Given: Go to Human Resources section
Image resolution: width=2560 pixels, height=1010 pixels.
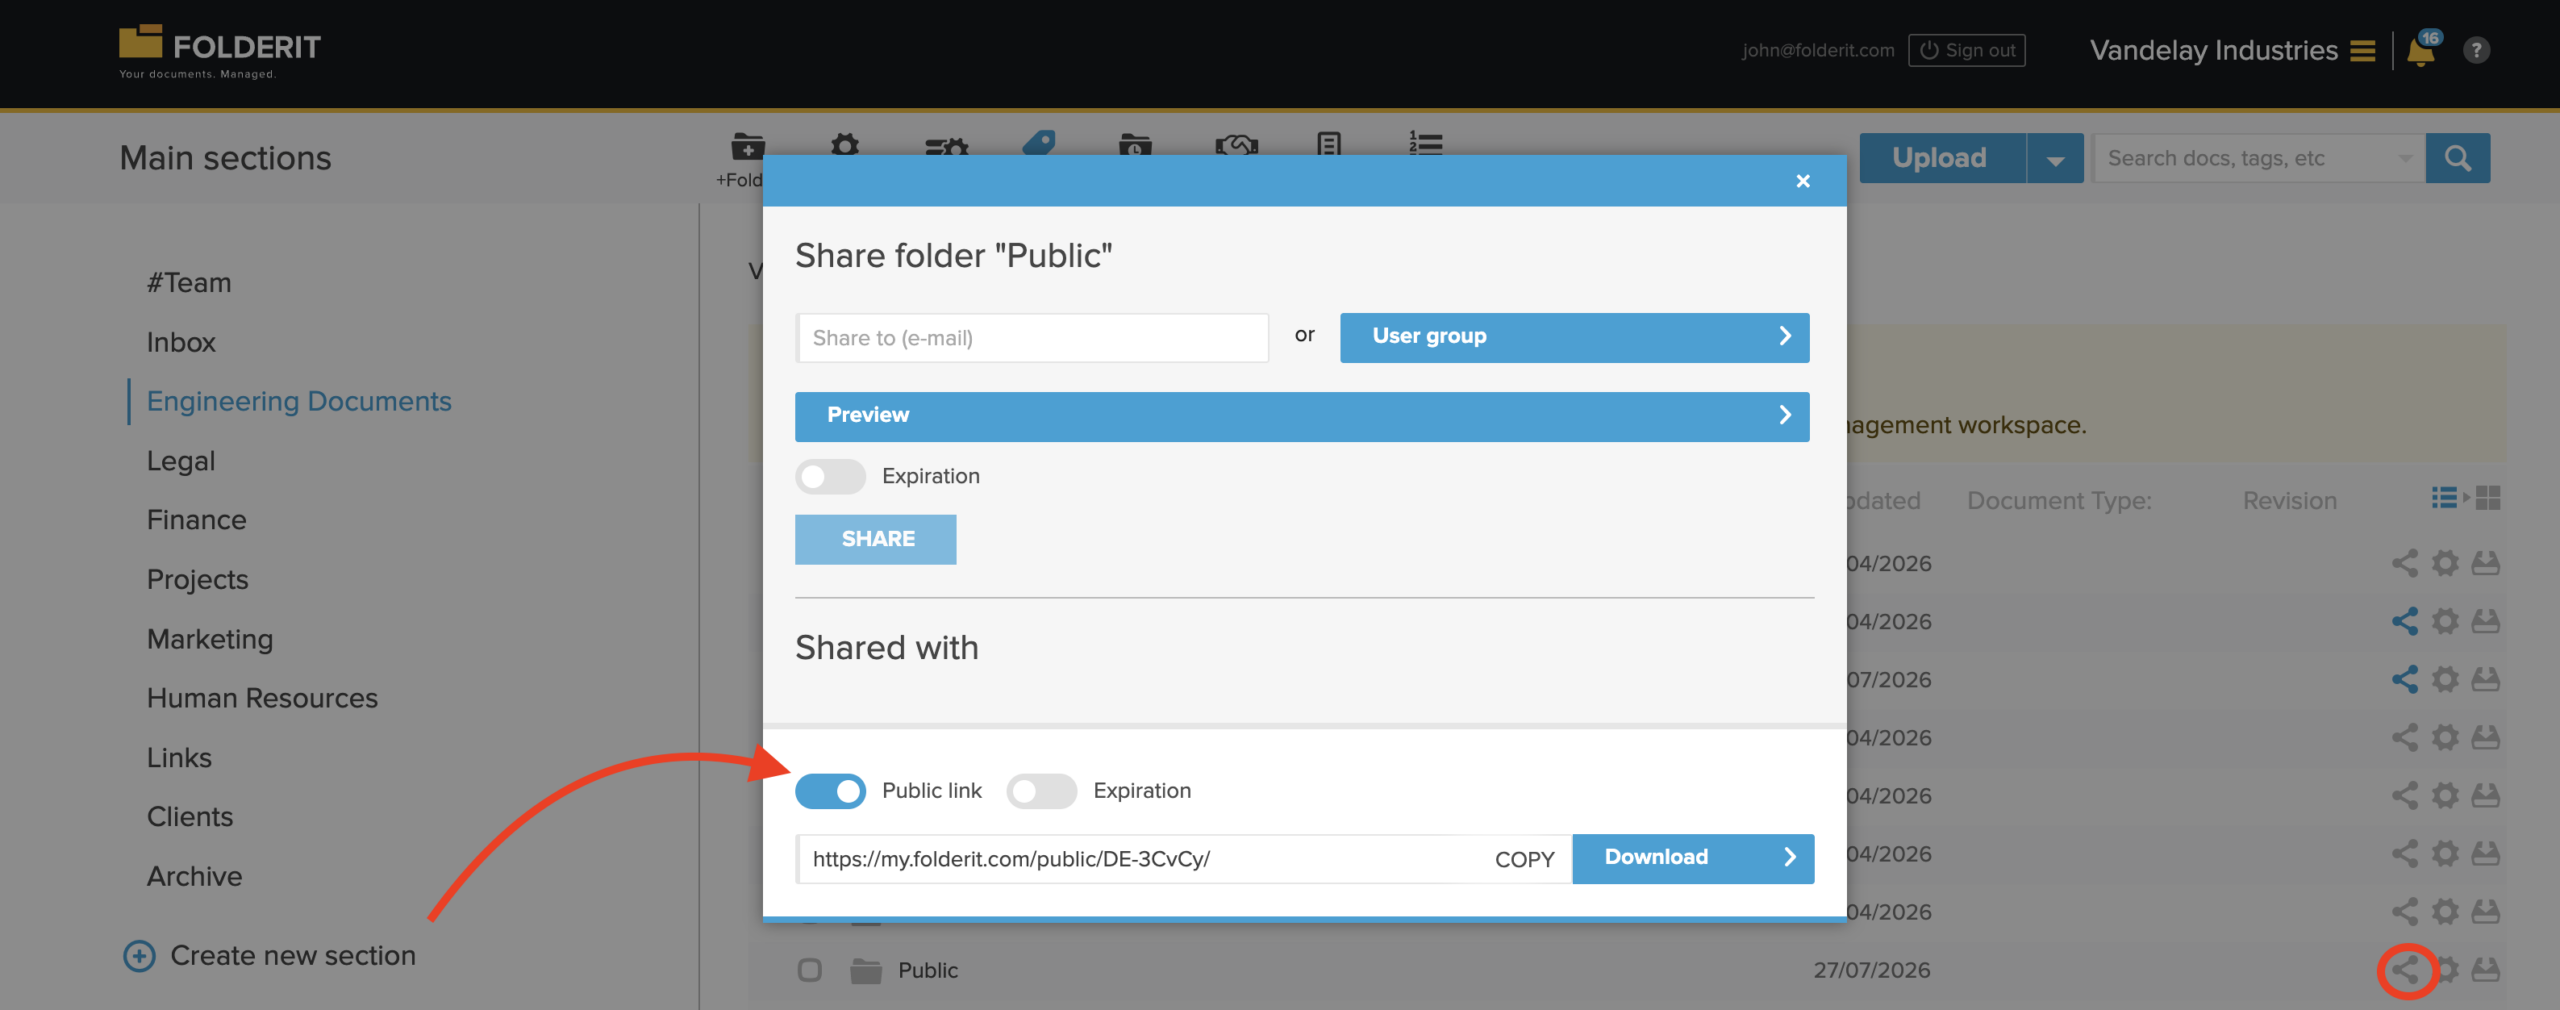Looking at the screenshot, I should click(x=262, y=698).
